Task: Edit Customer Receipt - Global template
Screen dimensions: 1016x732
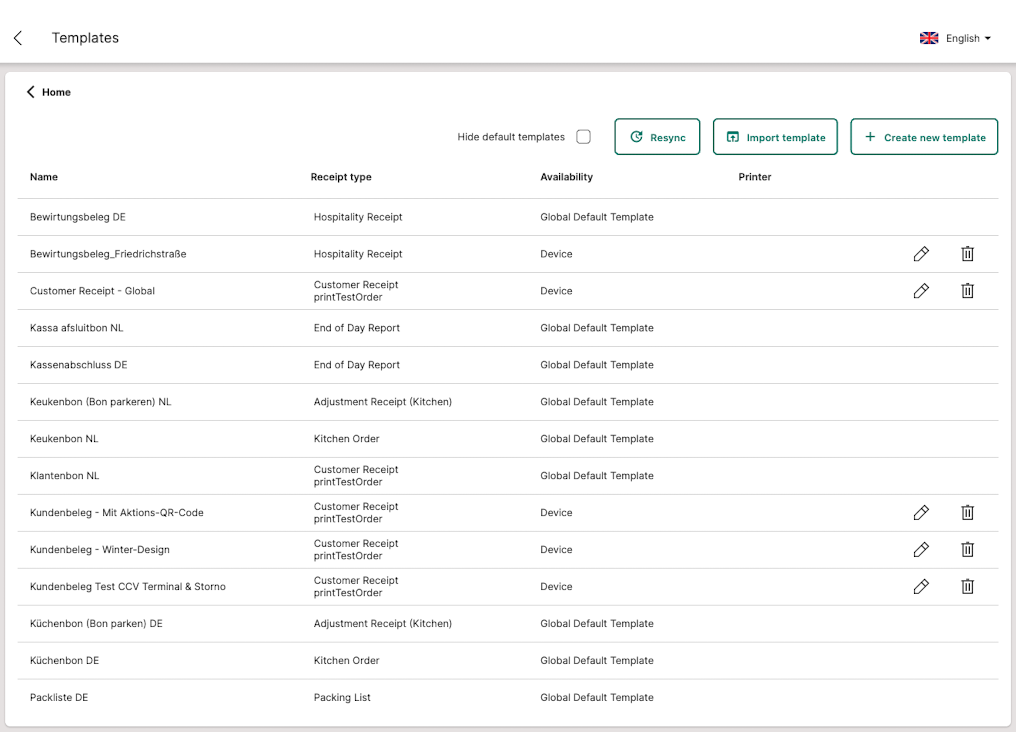Action: [x=921, y=291]
